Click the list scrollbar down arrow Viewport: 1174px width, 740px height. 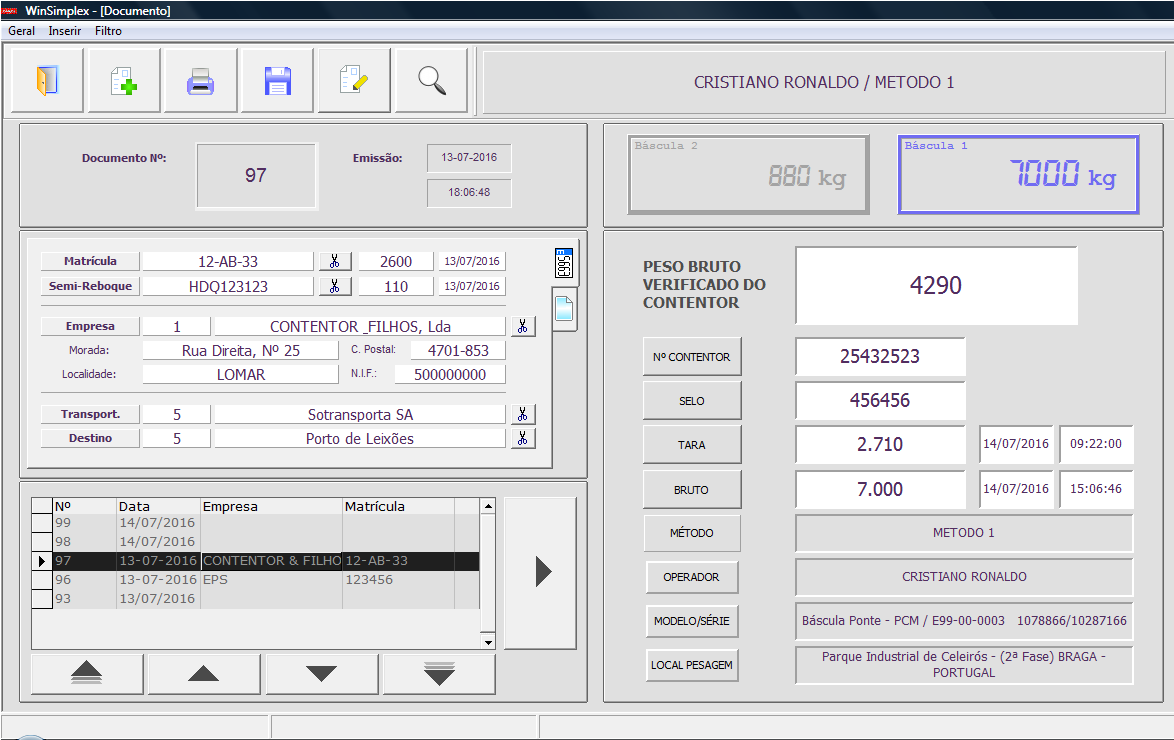pos(488,641)
